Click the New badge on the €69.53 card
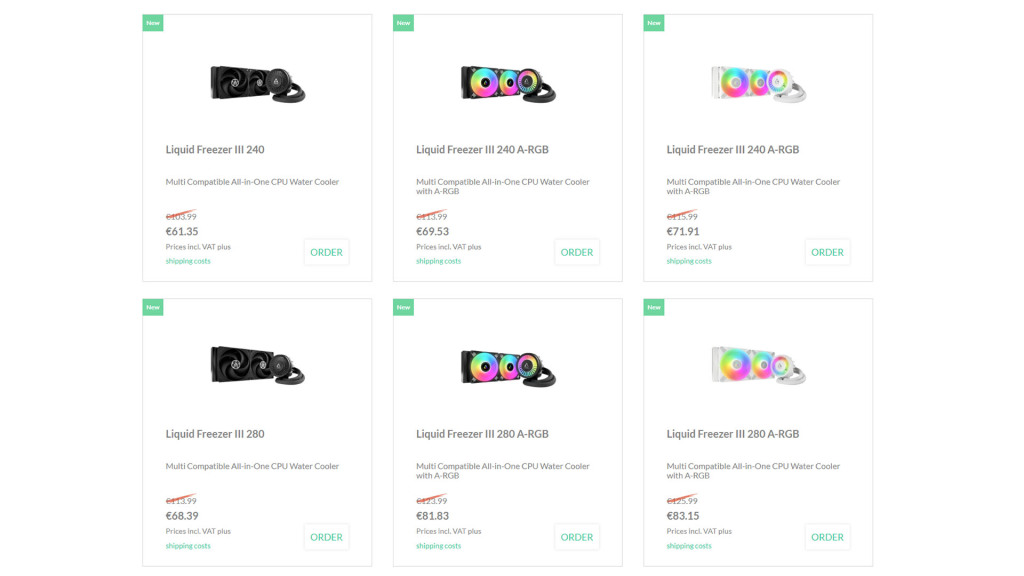1024x576 pixels. click(x=403, y=23)
